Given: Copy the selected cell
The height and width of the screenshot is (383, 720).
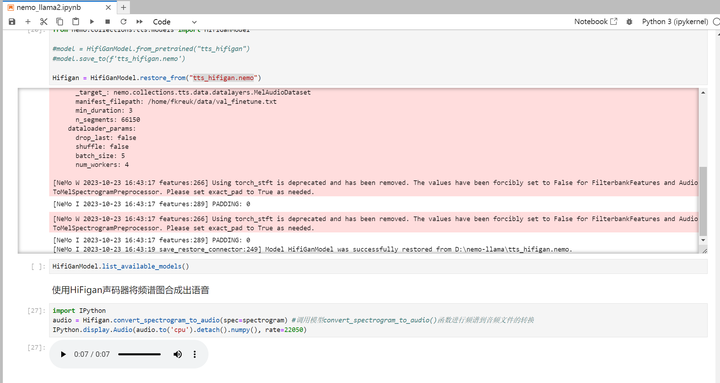Looking at the screenshot, I should point(60,22).
